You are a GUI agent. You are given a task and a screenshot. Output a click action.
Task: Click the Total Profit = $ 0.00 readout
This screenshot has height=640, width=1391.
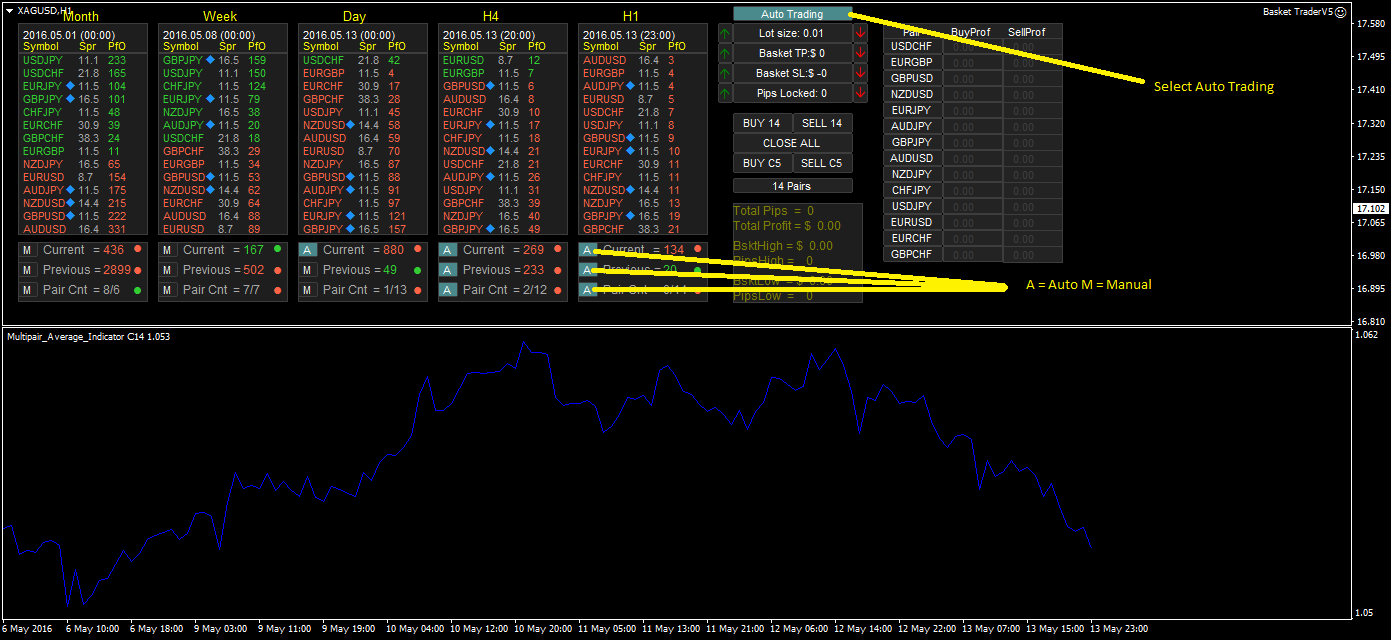point(787,226)
